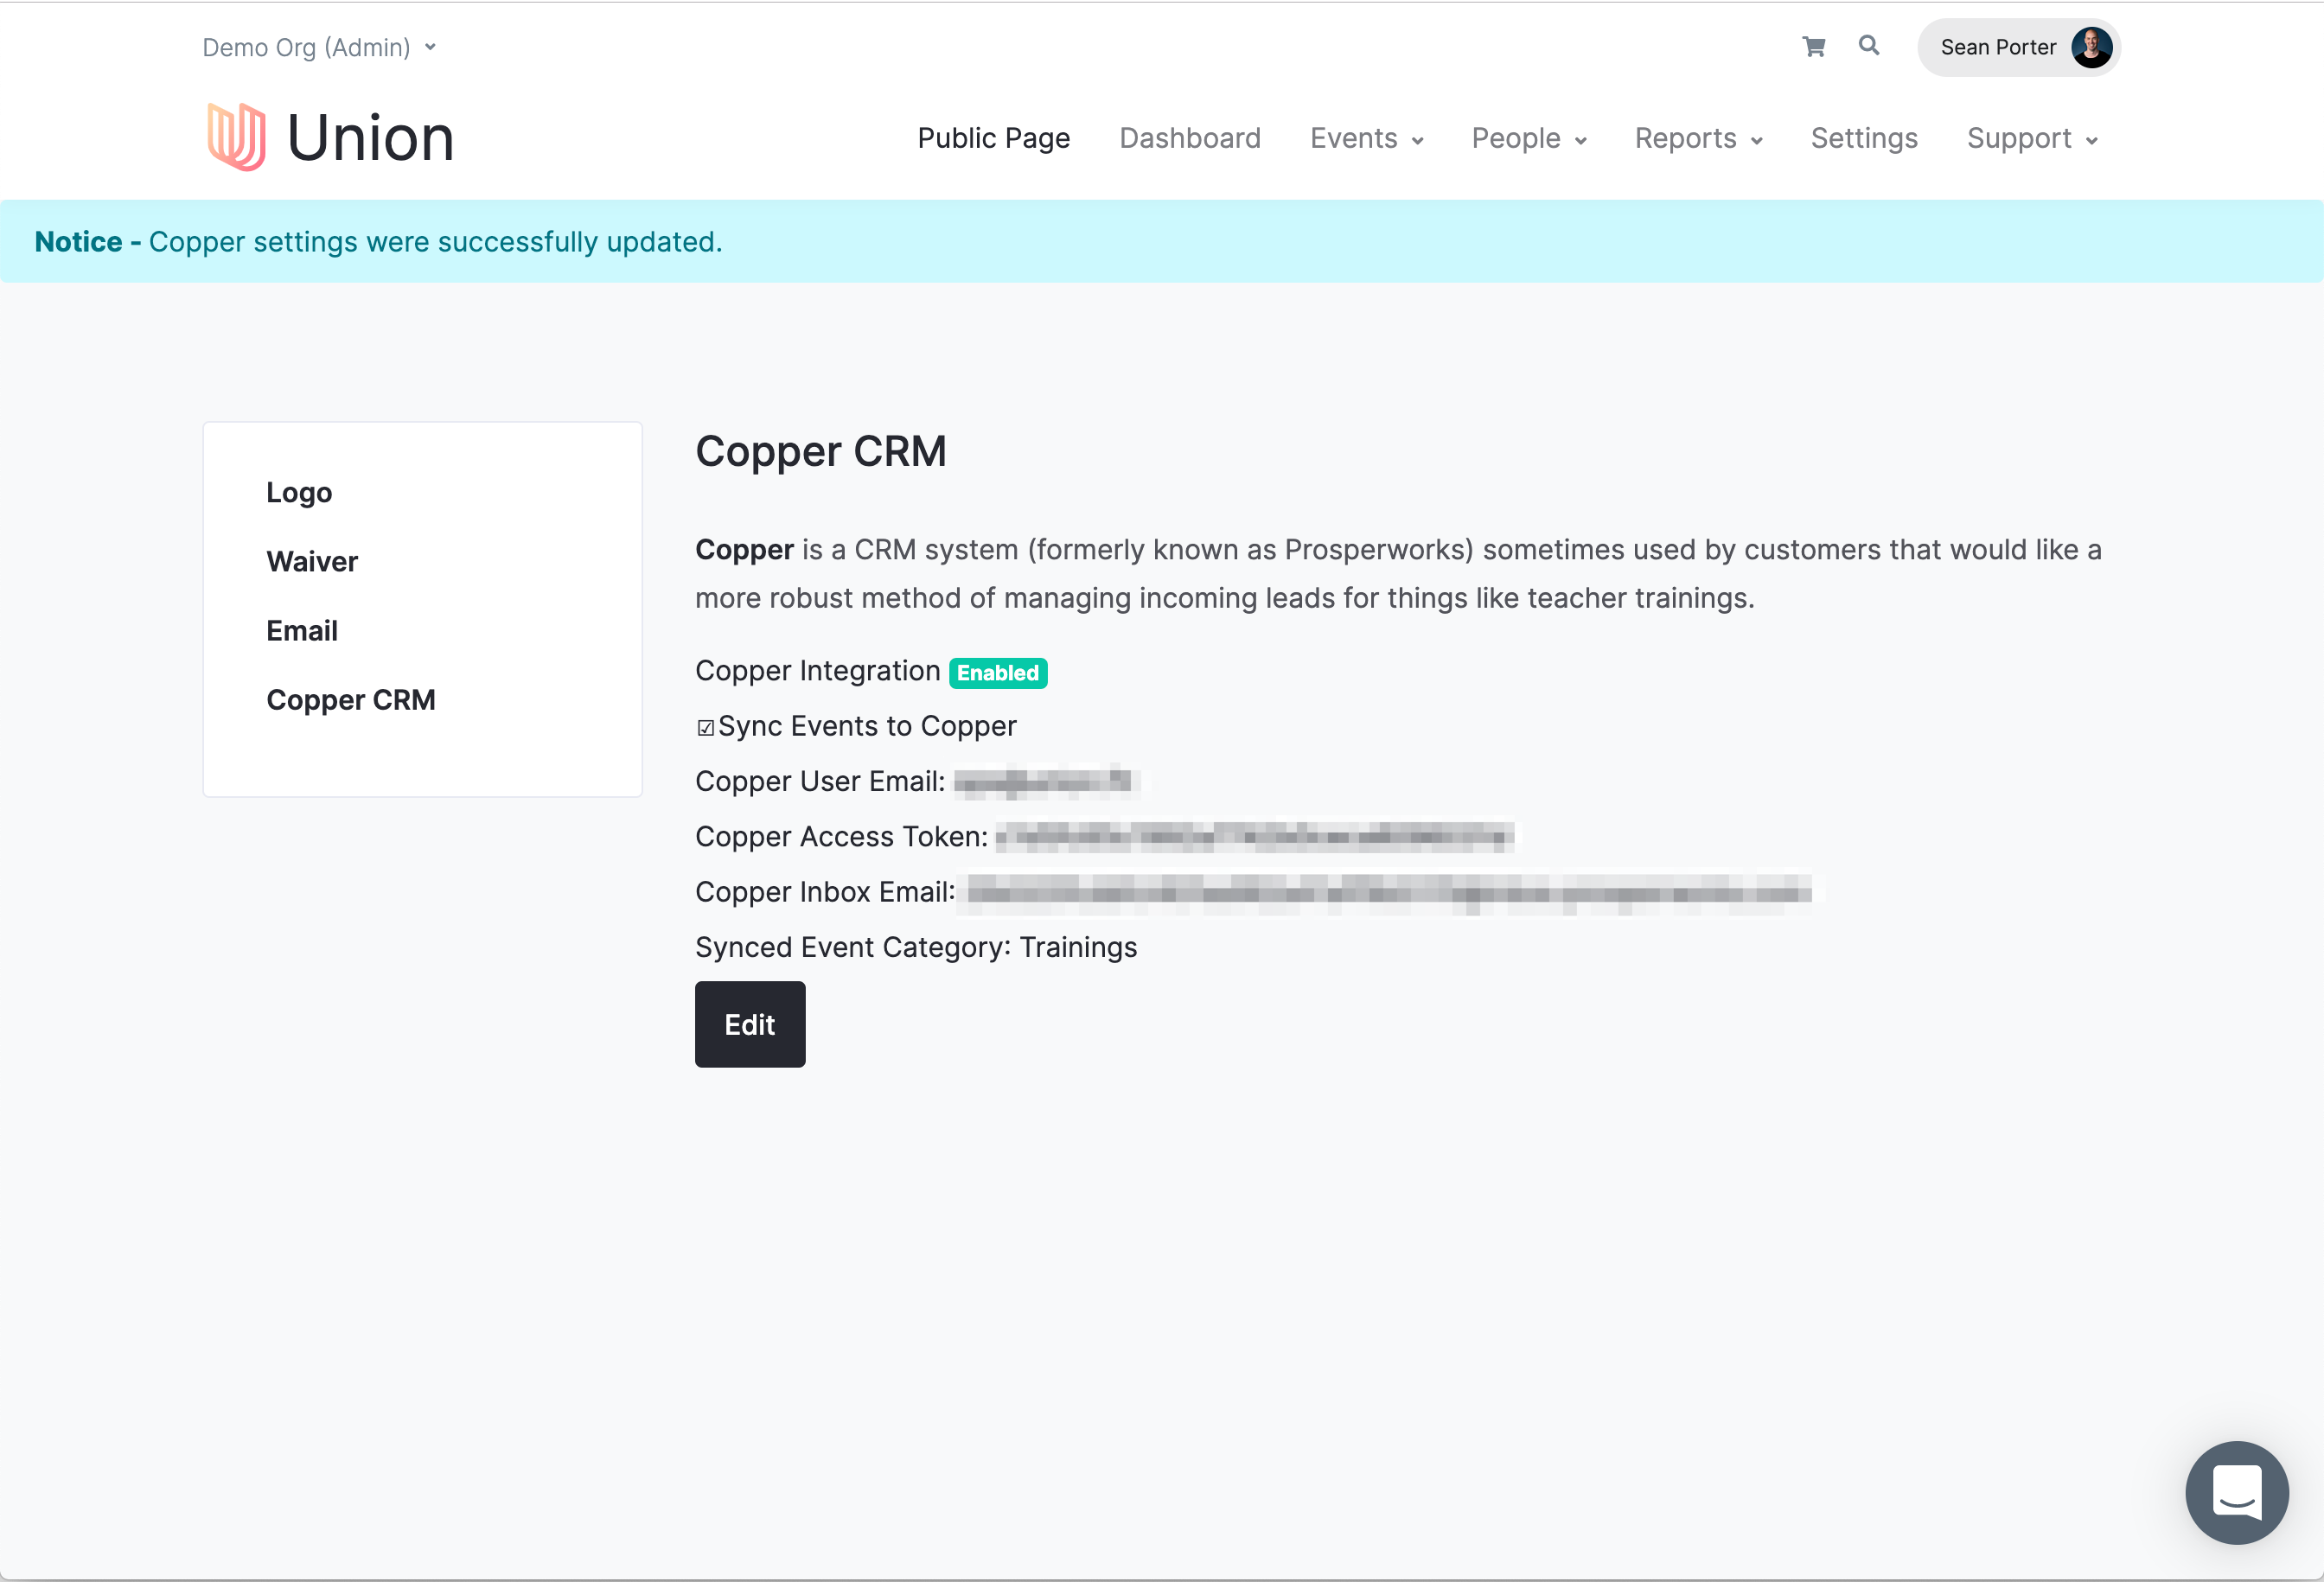This screenshot has width=2324, height=1582.
Task: Click the Copper Access Token value
Action: point(1255,836)
